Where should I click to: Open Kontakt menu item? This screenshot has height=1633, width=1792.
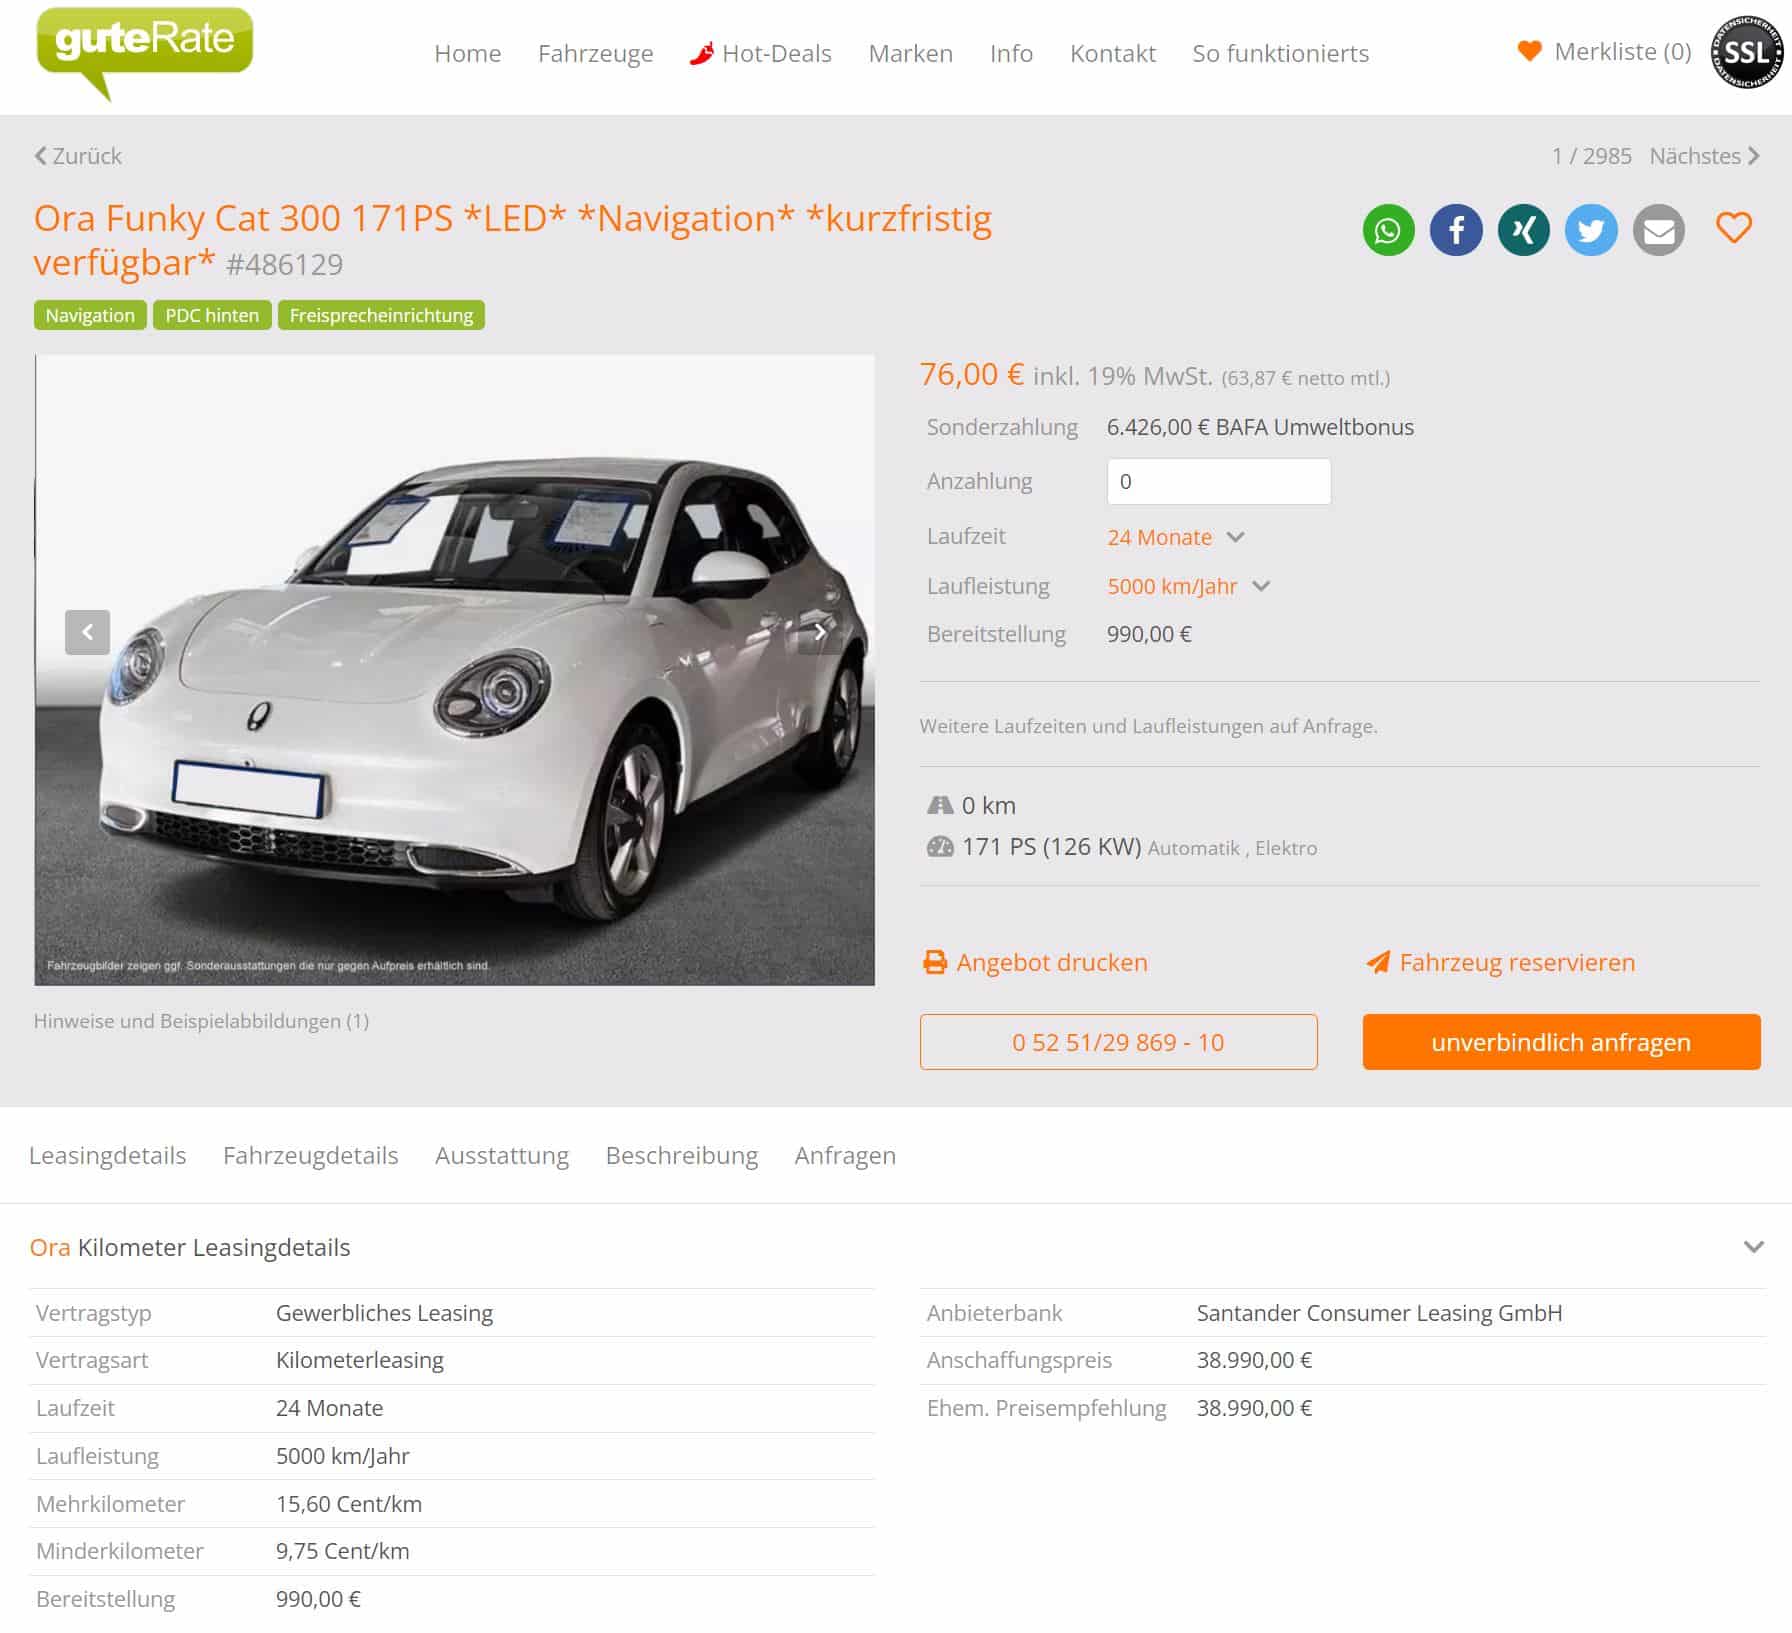(x=1113, y=53)
